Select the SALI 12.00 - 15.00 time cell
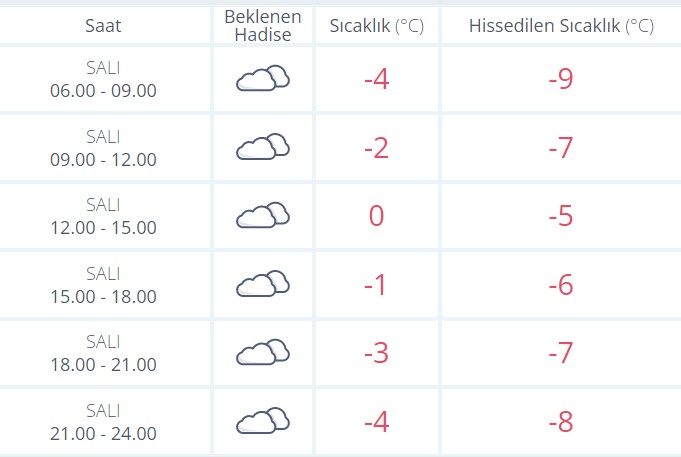The image size is (681, 457). (103, 216)
